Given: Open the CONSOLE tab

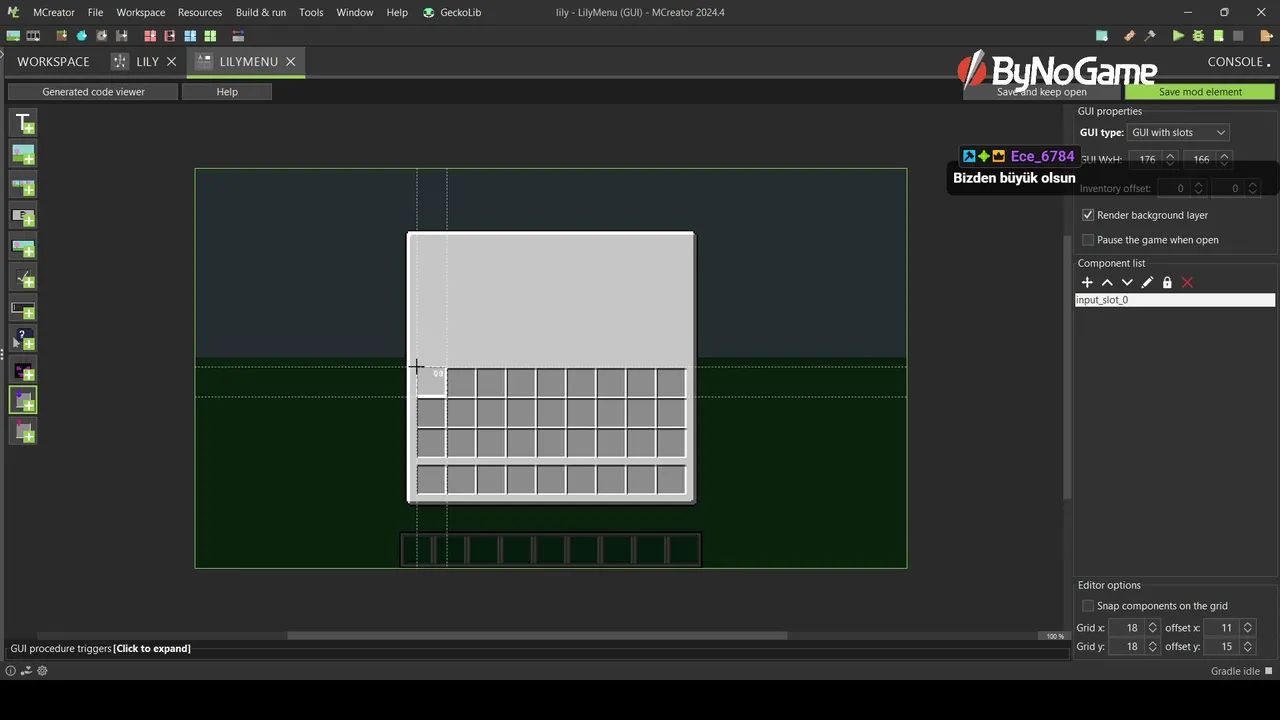Looking at the screenshot, I should (x=1235, y=62).
